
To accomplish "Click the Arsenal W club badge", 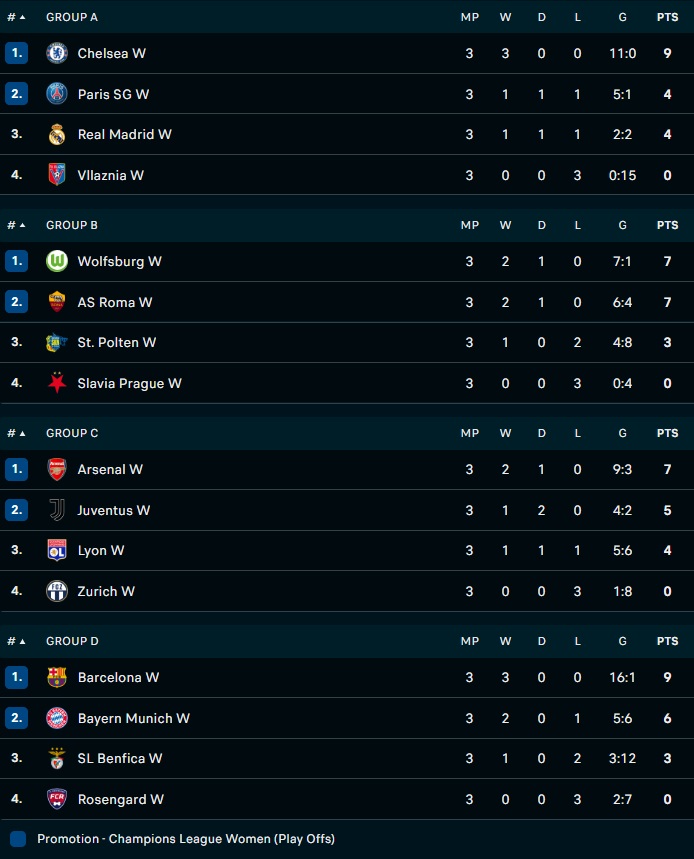I will coord(57,469).
